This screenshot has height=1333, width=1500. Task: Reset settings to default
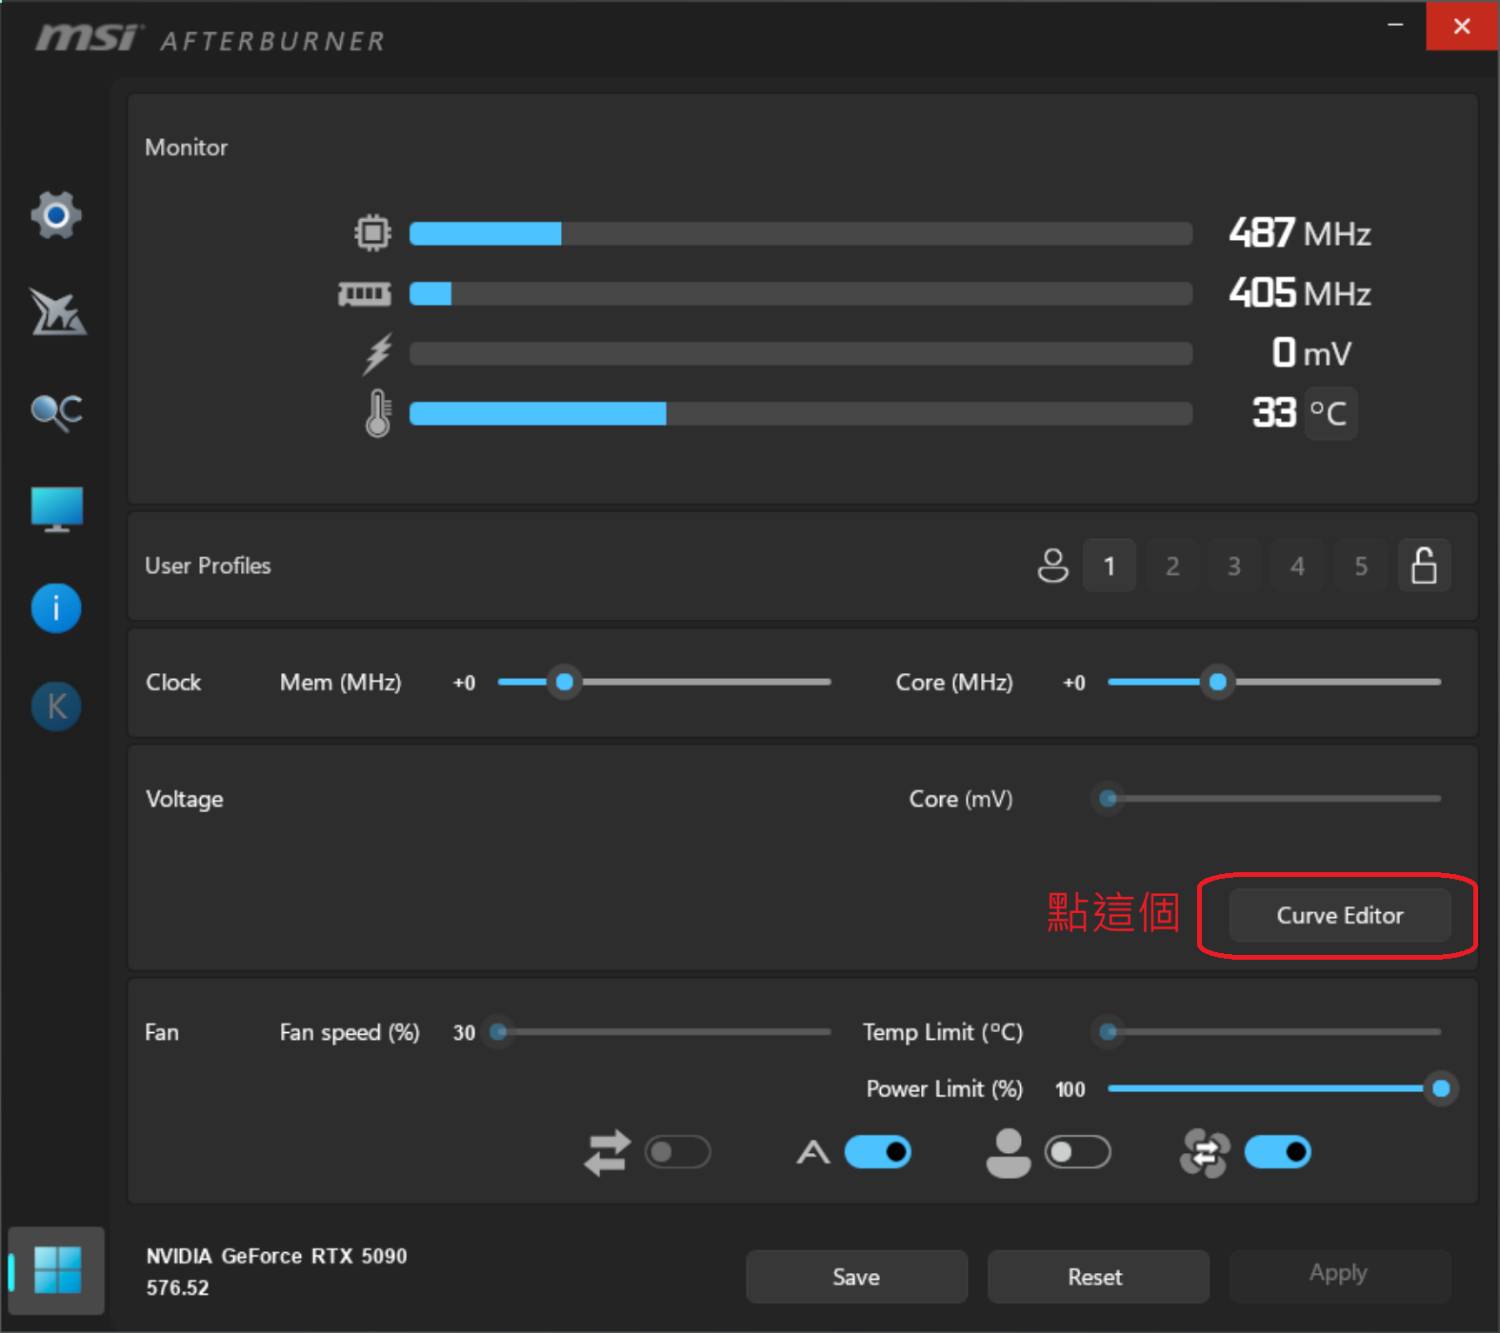pos(1098,1276)
